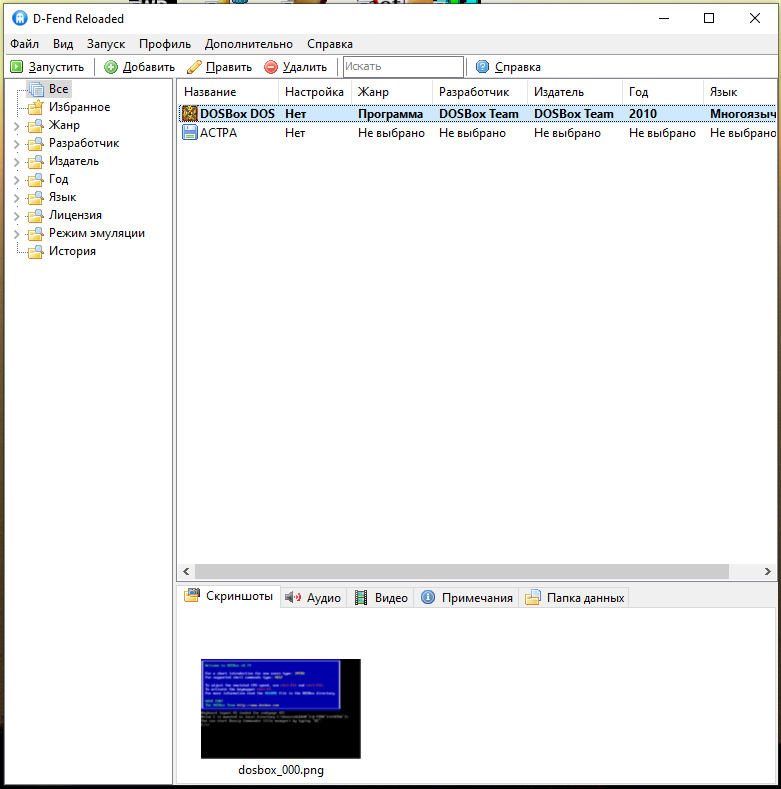781x789 pixels.
Task: Click the Программа genre cell
Action: point(390,114)
